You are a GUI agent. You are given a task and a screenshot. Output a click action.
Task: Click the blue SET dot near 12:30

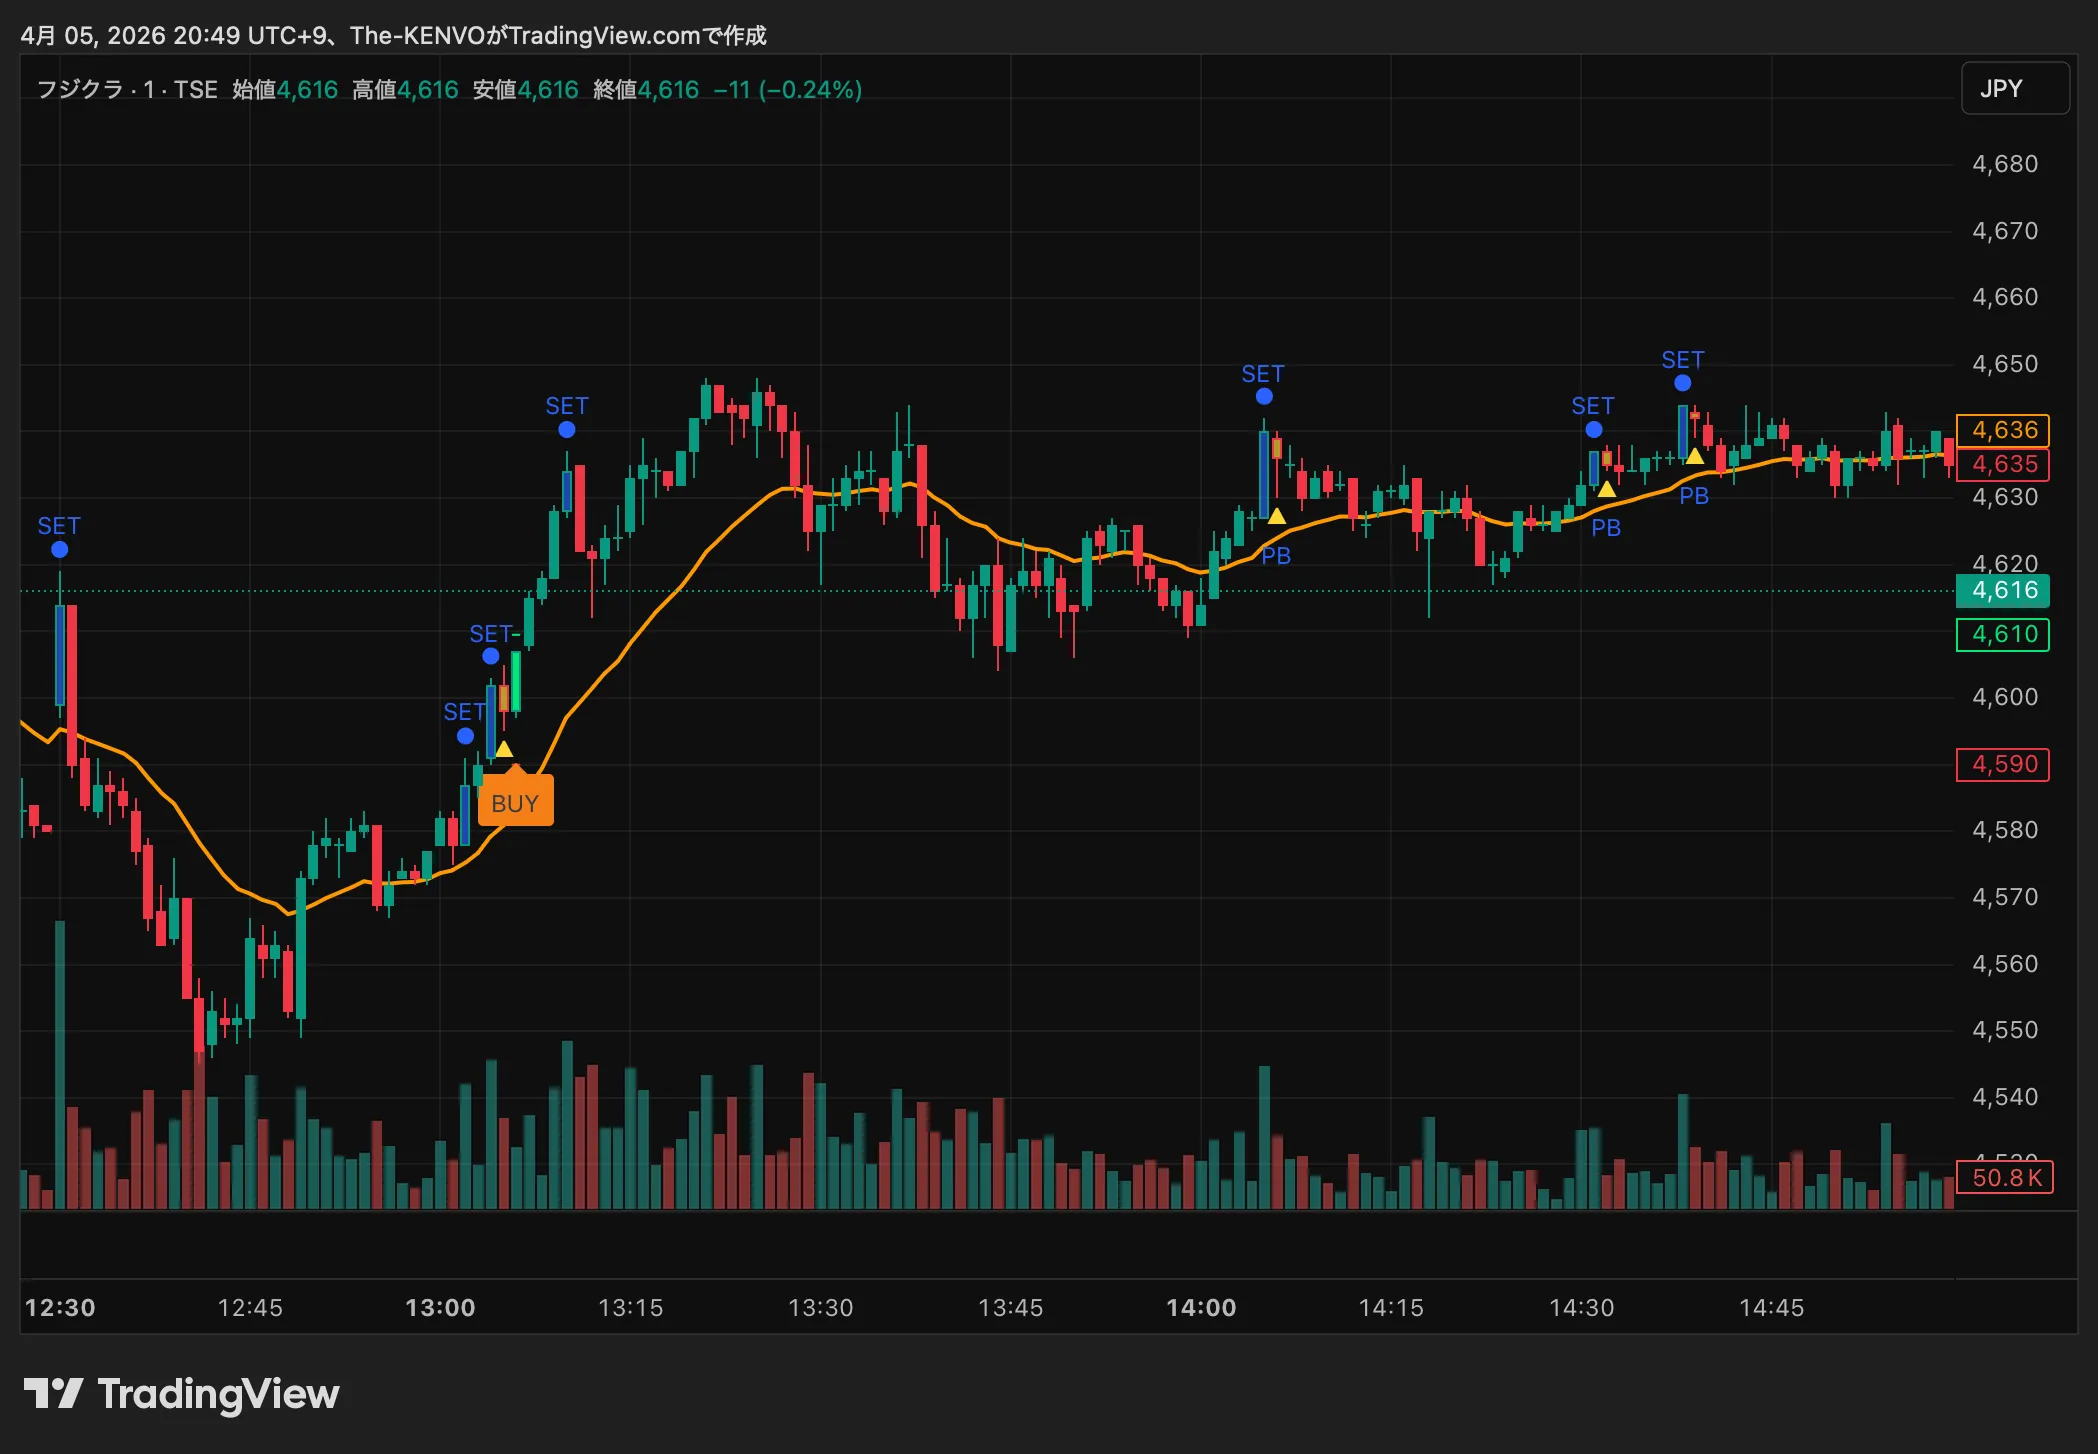coord(59,550)
